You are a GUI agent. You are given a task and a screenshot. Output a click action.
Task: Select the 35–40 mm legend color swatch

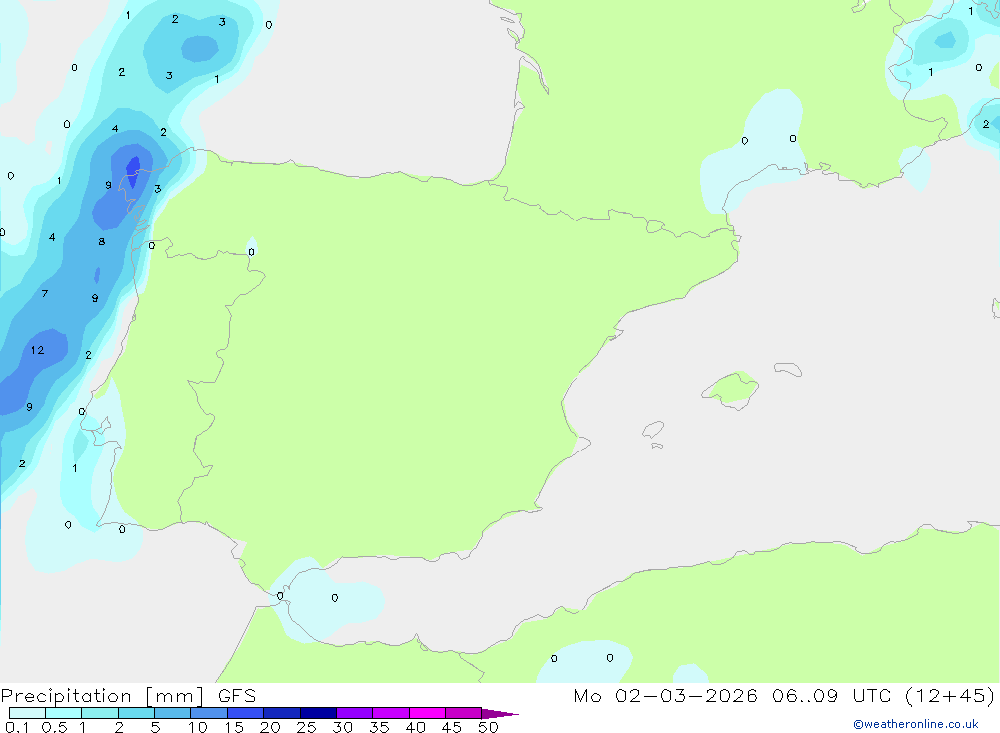point(391,713)
